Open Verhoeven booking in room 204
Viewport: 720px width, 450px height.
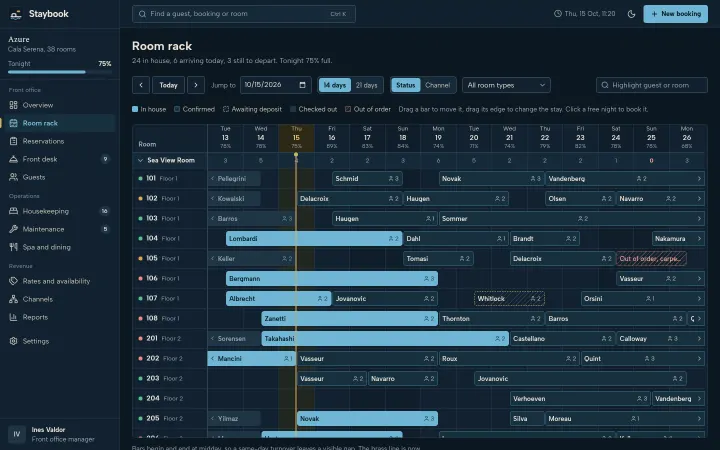coord(580,399)
